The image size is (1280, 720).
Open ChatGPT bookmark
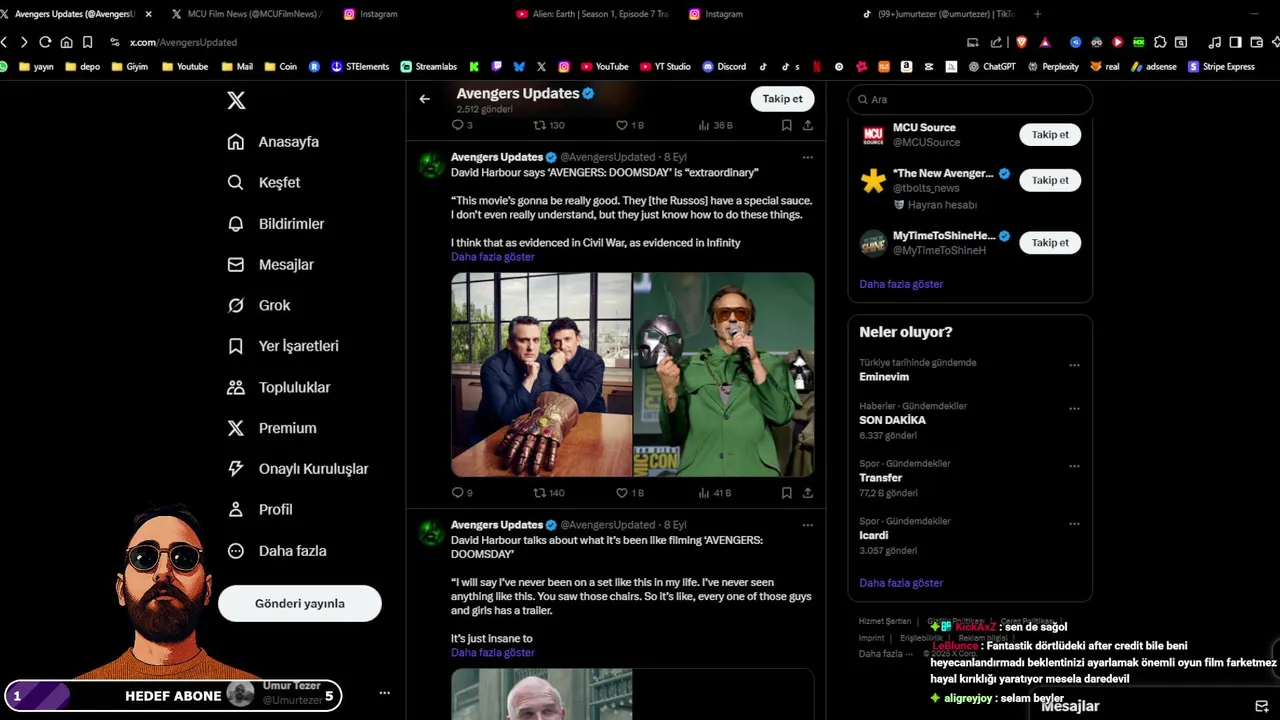click(992, 67)
